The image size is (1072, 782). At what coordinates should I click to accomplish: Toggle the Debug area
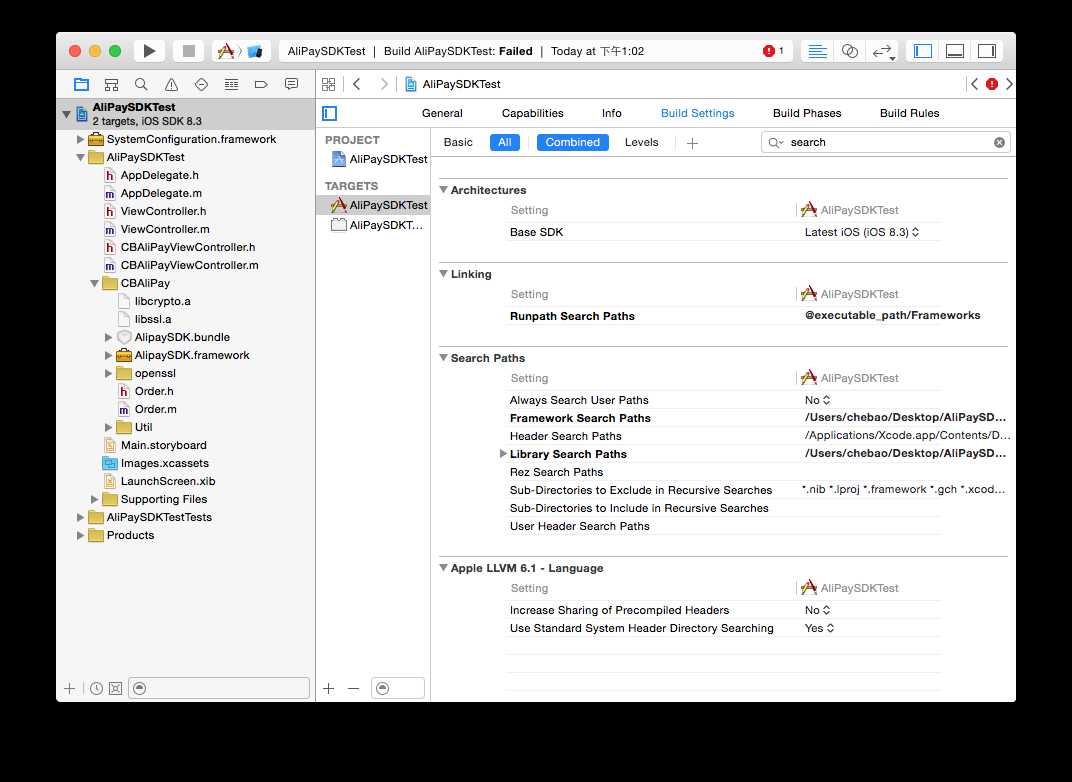[x=955, y=51]
